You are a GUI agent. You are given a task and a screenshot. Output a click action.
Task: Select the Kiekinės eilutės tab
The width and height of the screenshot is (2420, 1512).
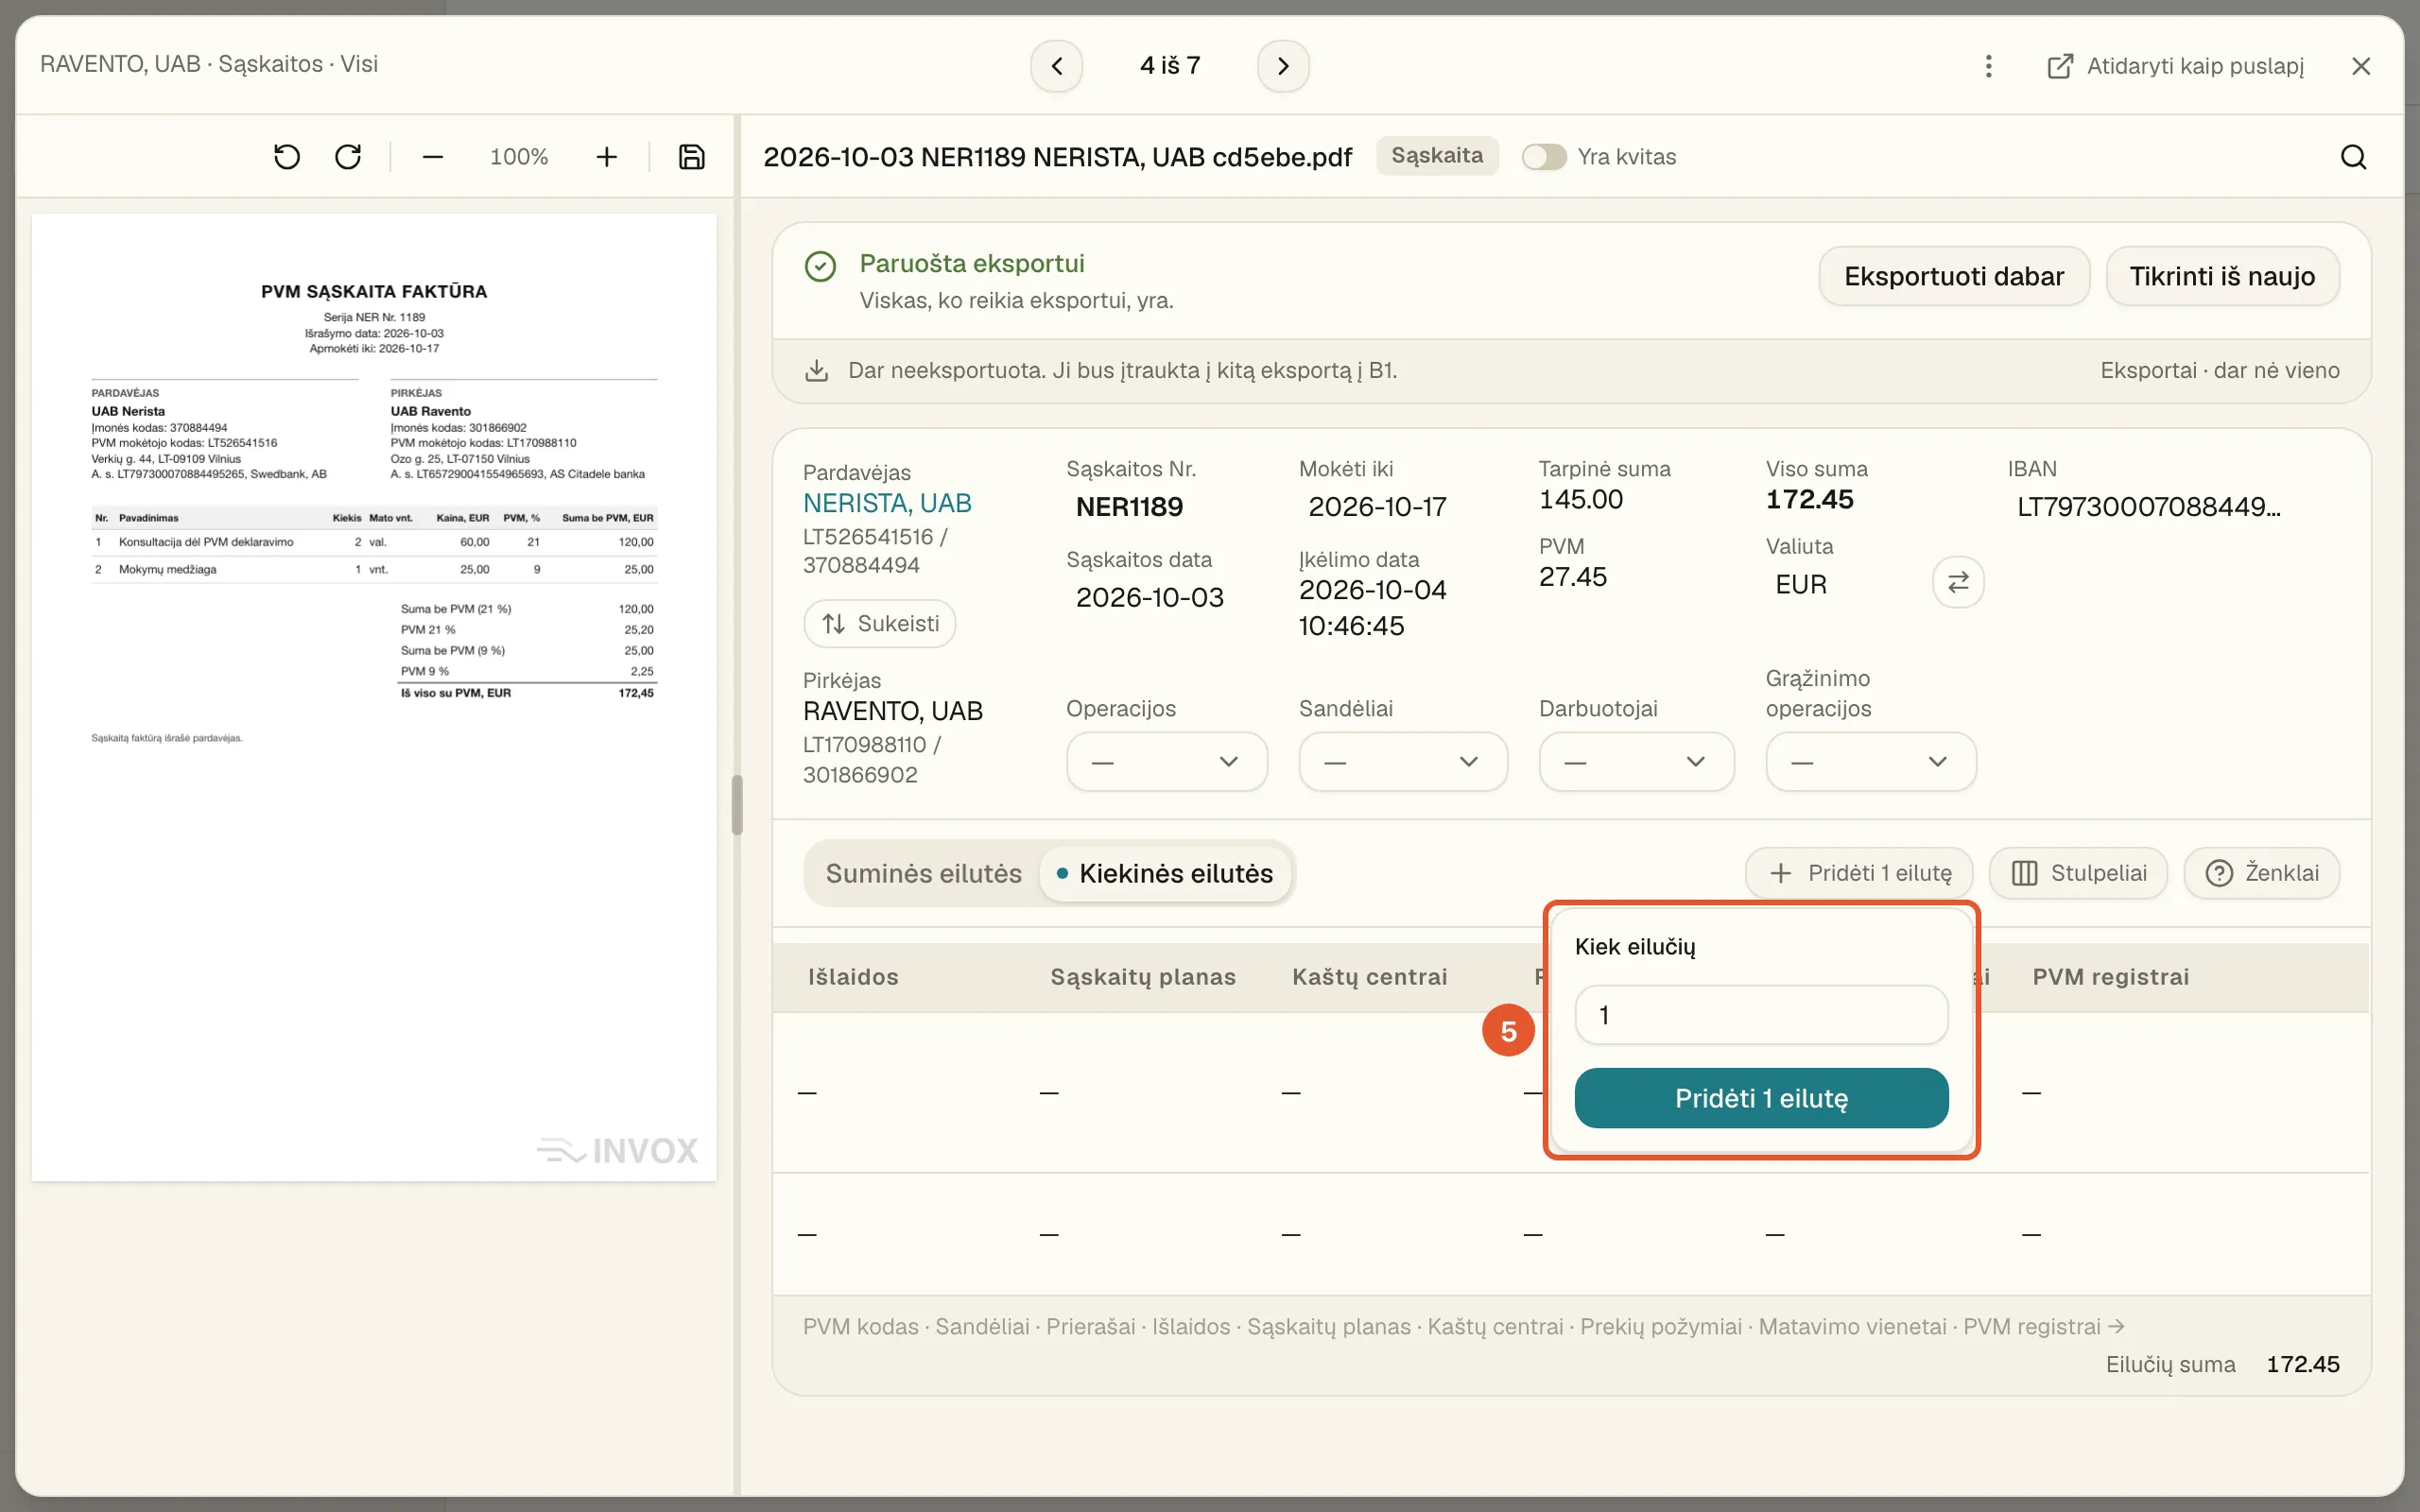pyautogui.click(x=1166, y=874)
